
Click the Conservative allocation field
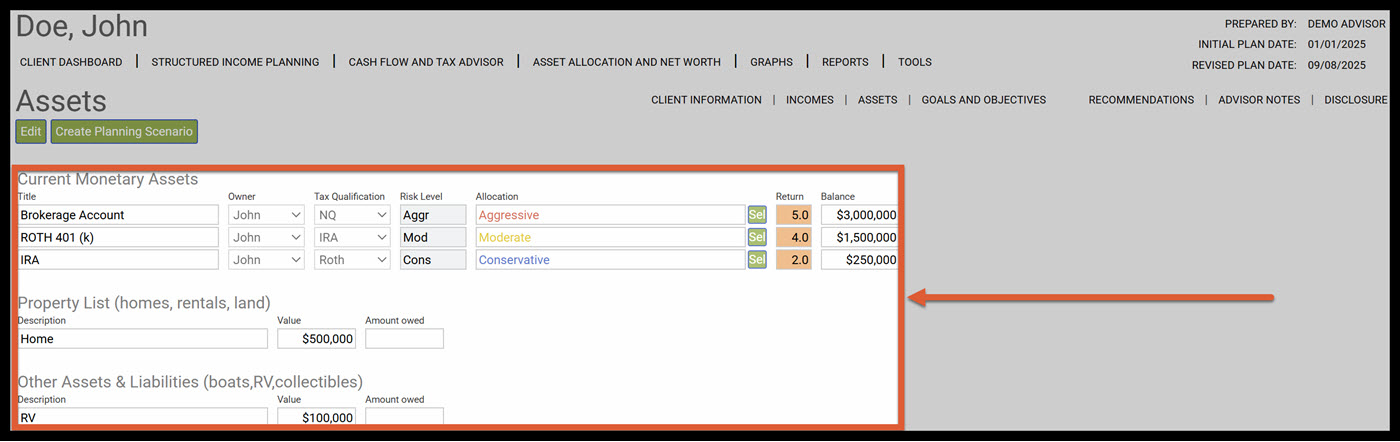tap(610, 260)
